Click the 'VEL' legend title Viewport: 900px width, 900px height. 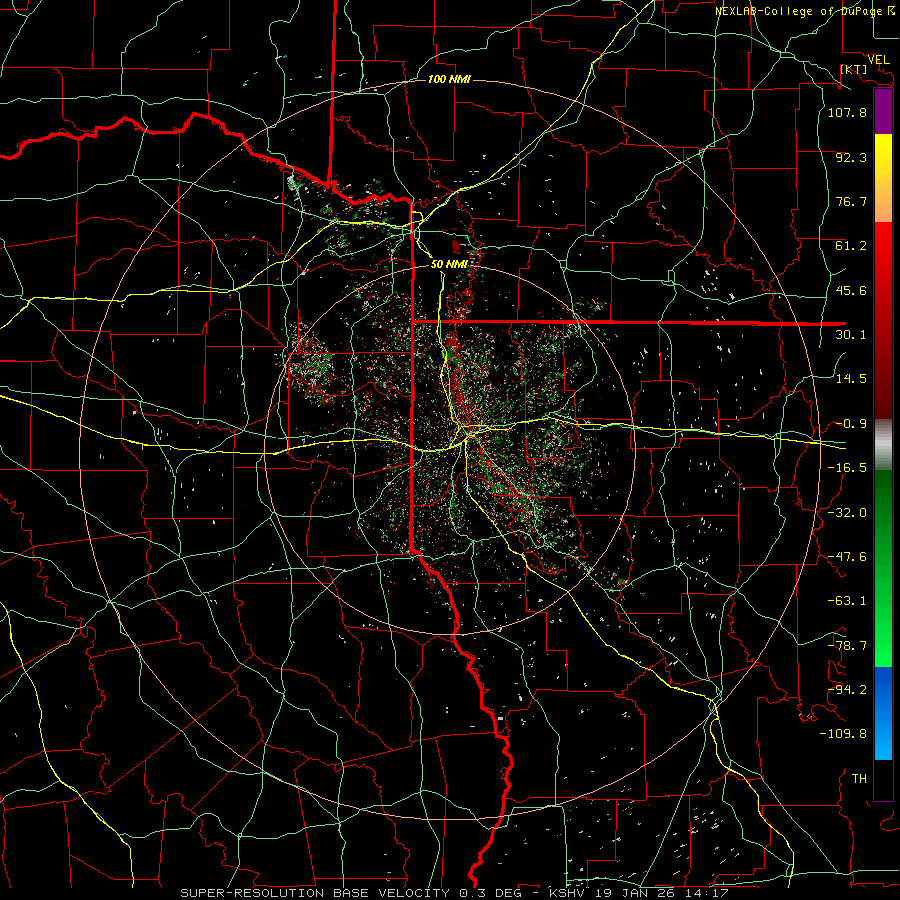[x=878, y=60]
